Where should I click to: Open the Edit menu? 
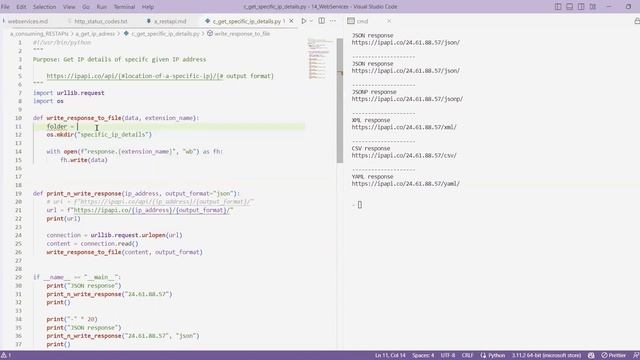click(x=21, y=7)
